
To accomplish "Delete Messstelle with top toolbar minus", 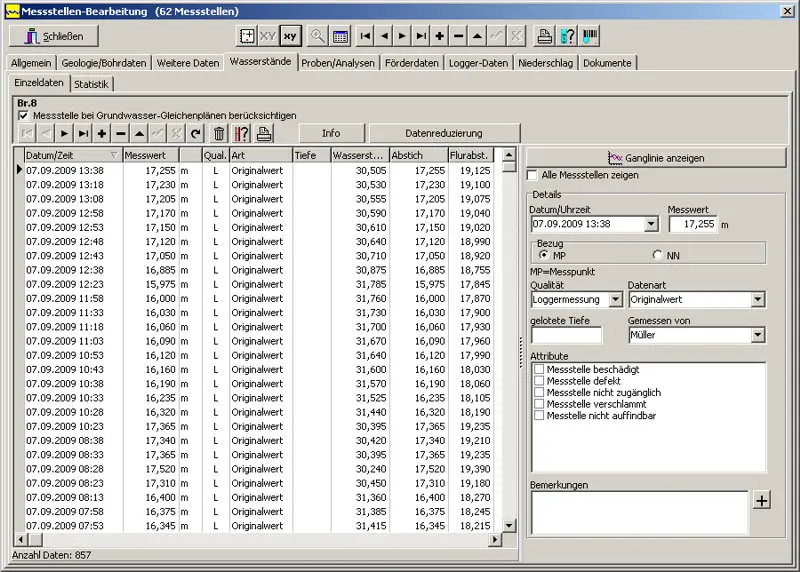I will tap(458, 36).
